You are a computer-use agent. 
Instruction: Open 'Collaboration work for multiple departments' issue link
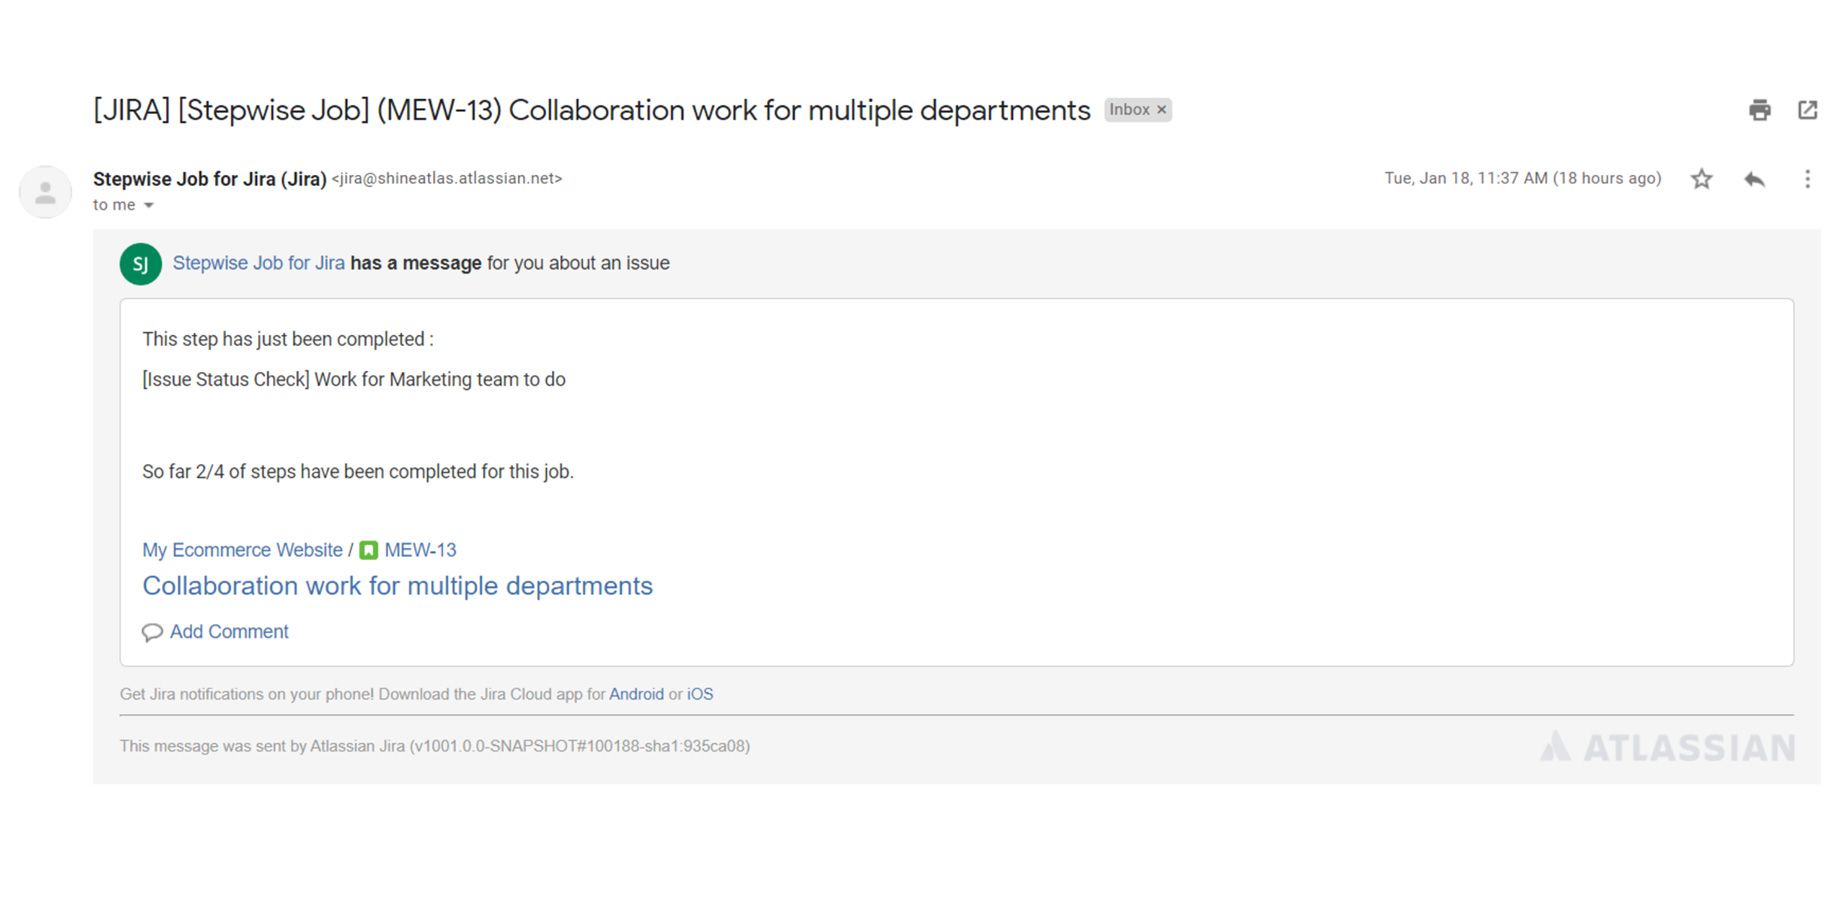[x=397, y=586]
